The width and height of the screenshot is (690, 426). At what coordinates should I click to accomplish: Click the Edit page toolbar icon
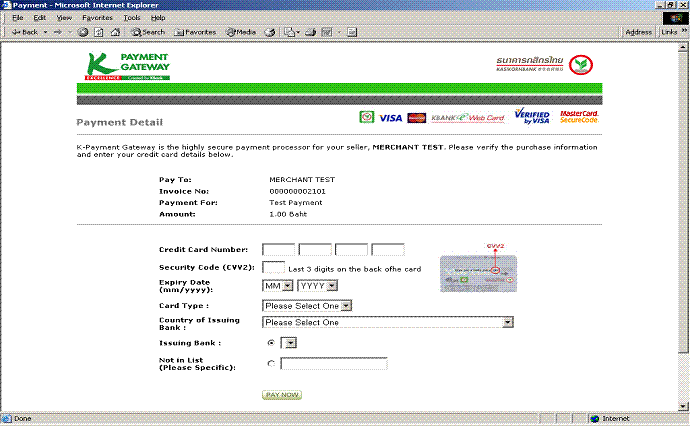(327, 32)
